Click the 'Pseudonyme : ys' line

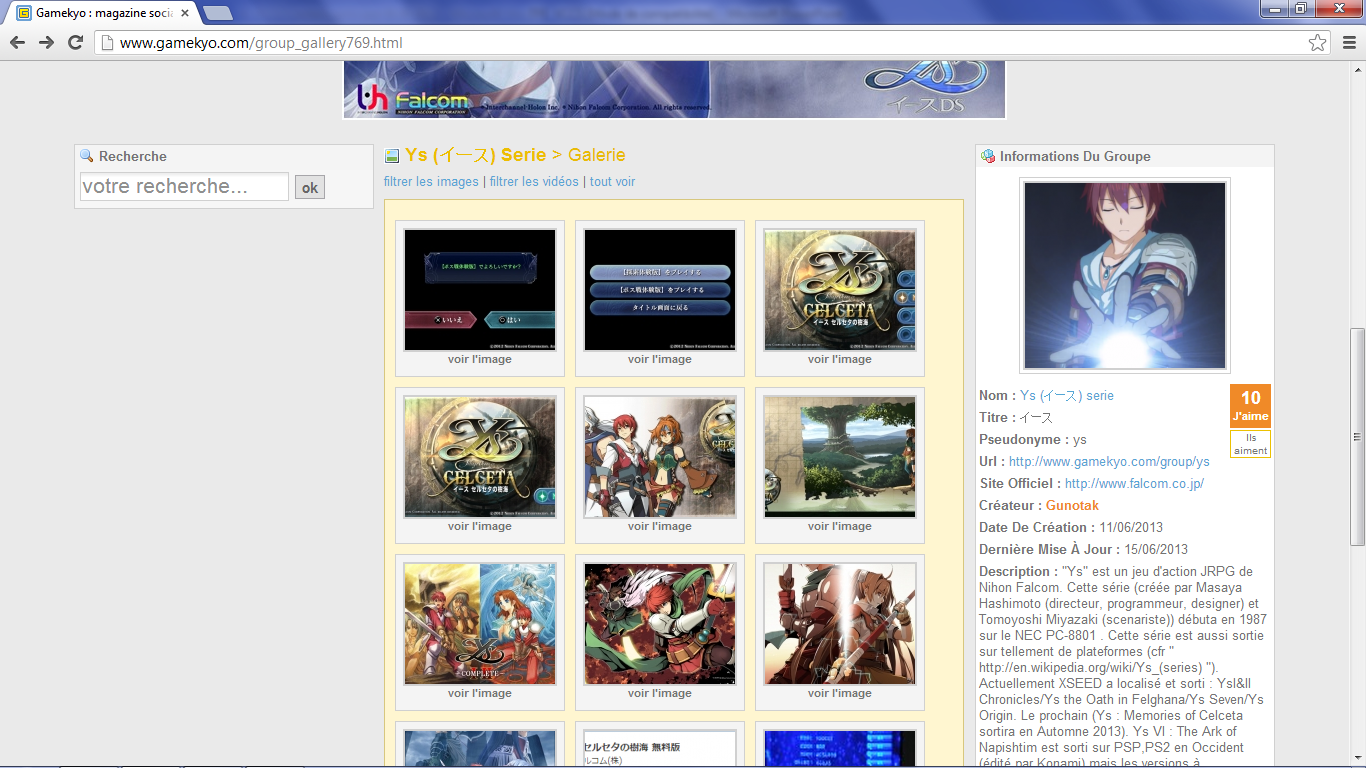tap(1033, 440)
